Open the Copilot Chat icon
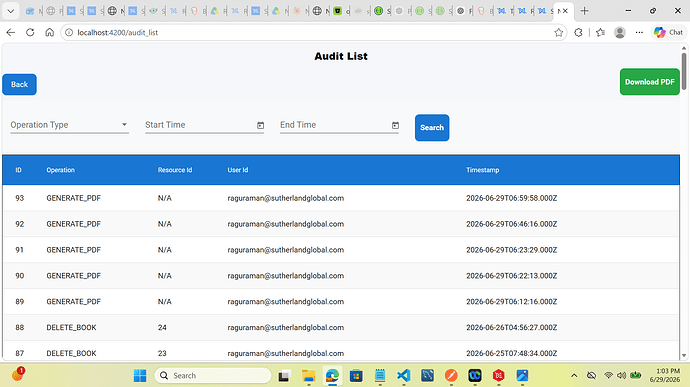Viewport: 690px width, 387px height. (x=668, y=32)
